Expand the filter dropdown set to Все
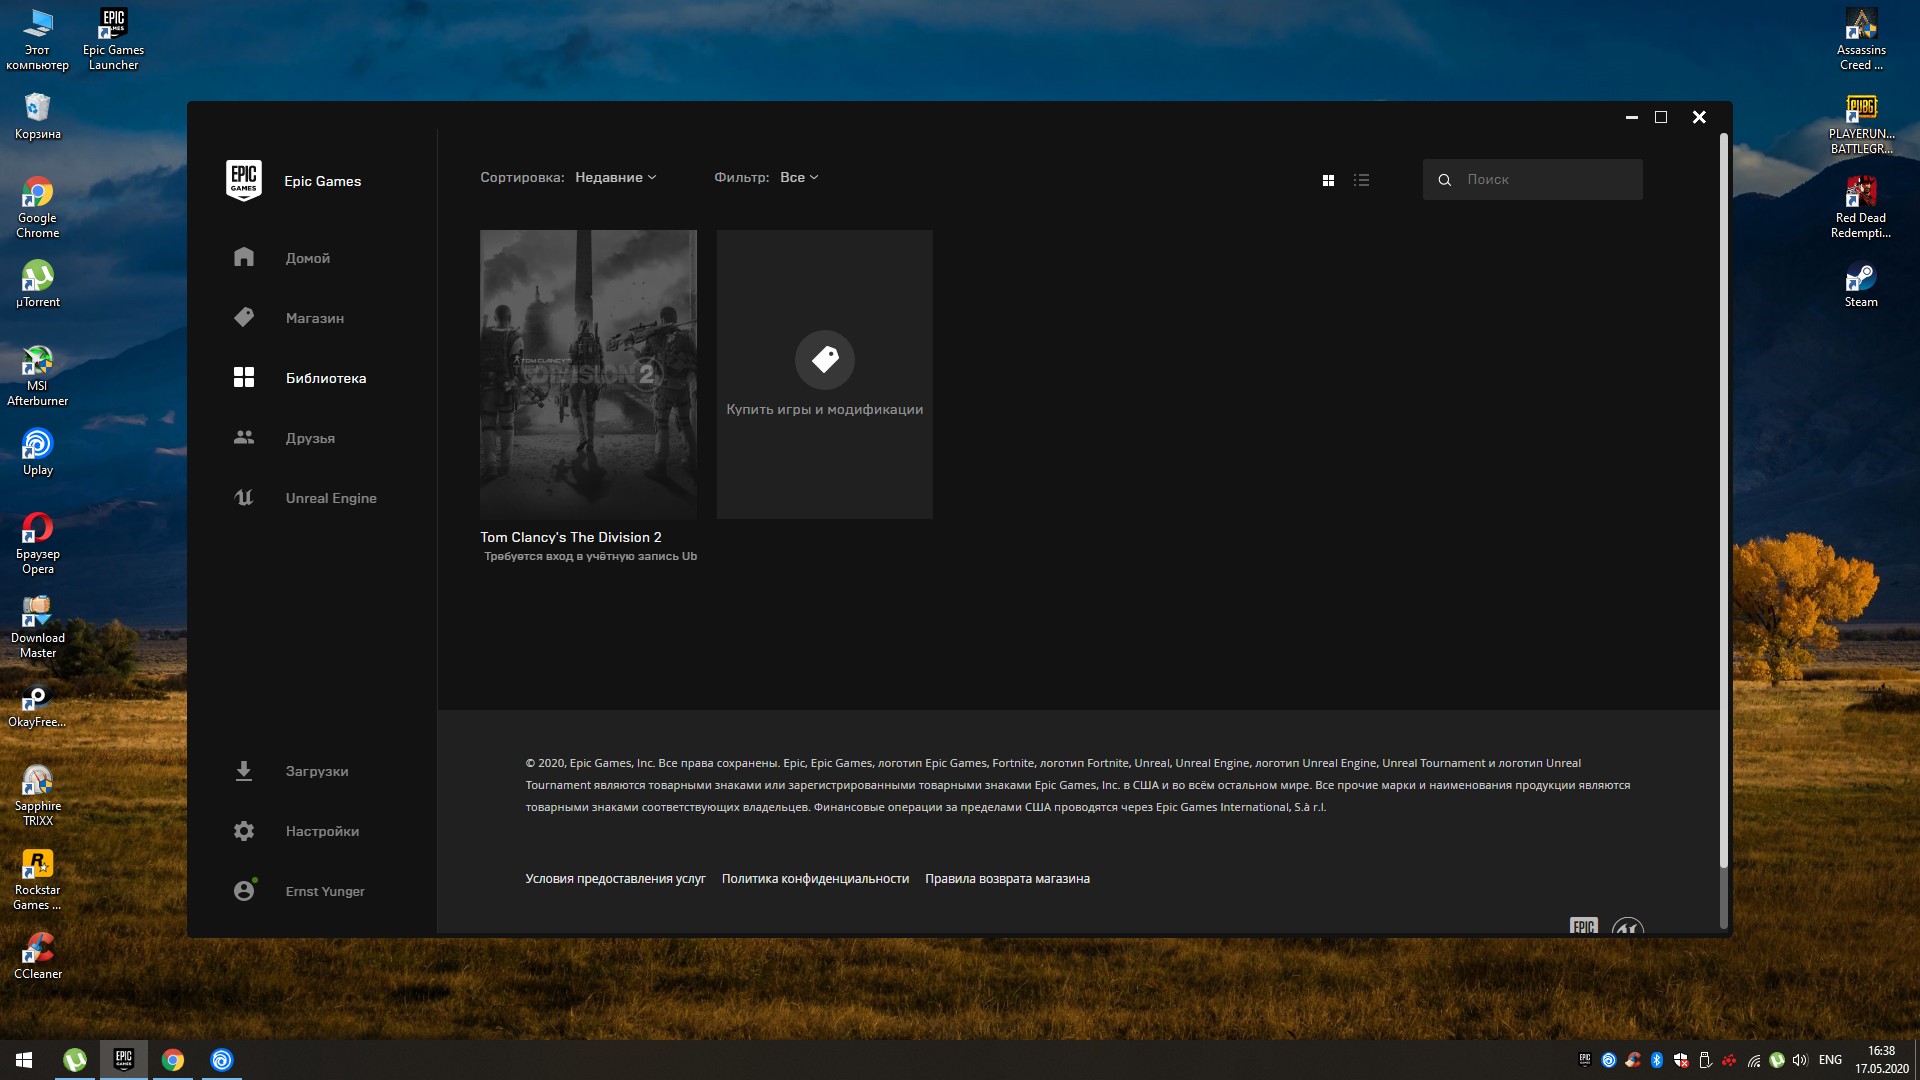The height and width of the screenshot is (1080, 1920). click(x=799, y=177)
